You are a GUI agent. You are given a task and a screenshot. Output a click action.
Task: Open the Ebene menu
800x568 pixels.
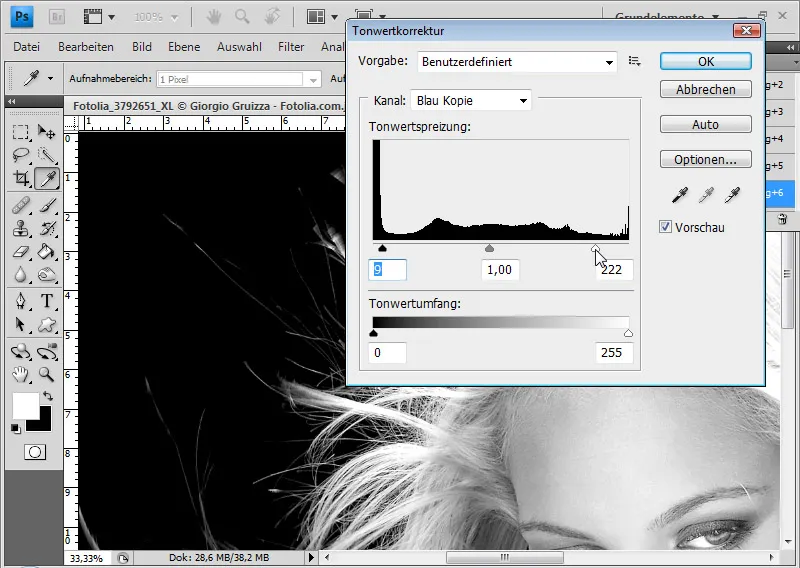pyautogui.click(x=184, y=47)
